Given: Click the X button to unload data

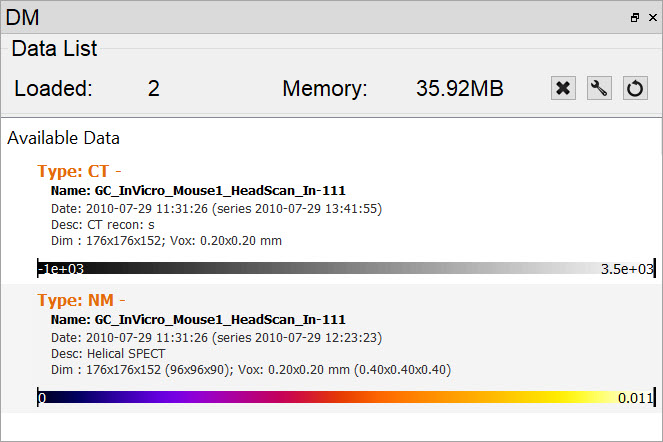Looking at the screenshot, I should click(563, 88).
